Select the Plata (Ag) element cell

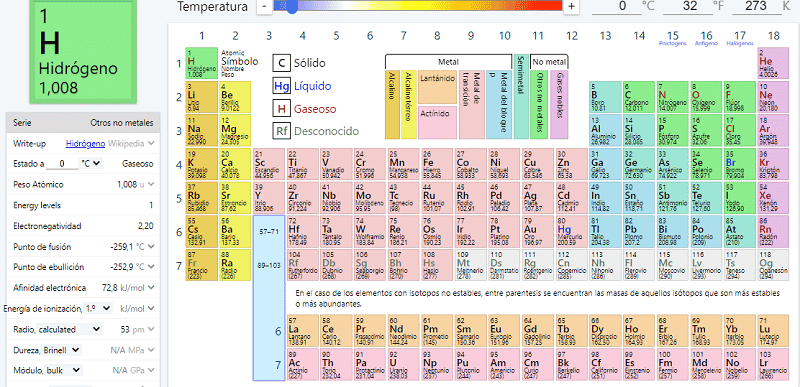[538, 198]
